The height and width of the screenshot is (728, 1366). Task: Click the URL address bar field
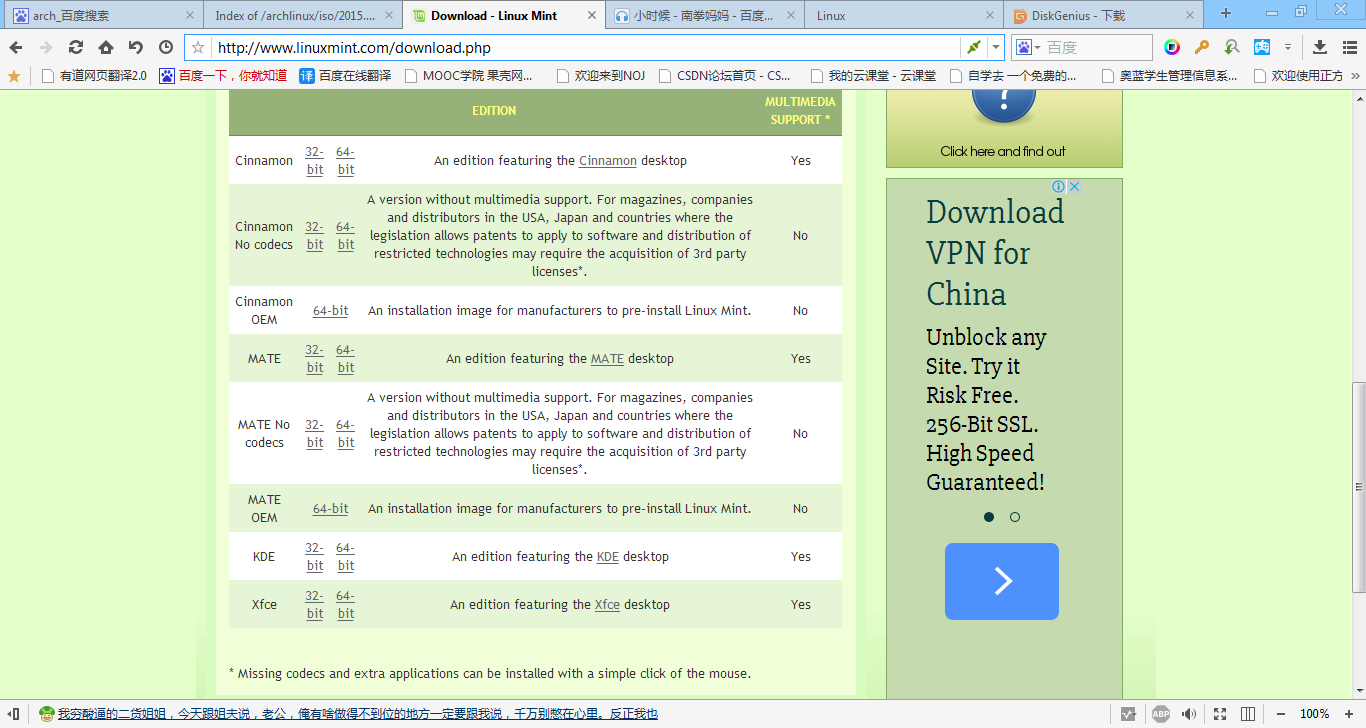[x=586, y=47]
